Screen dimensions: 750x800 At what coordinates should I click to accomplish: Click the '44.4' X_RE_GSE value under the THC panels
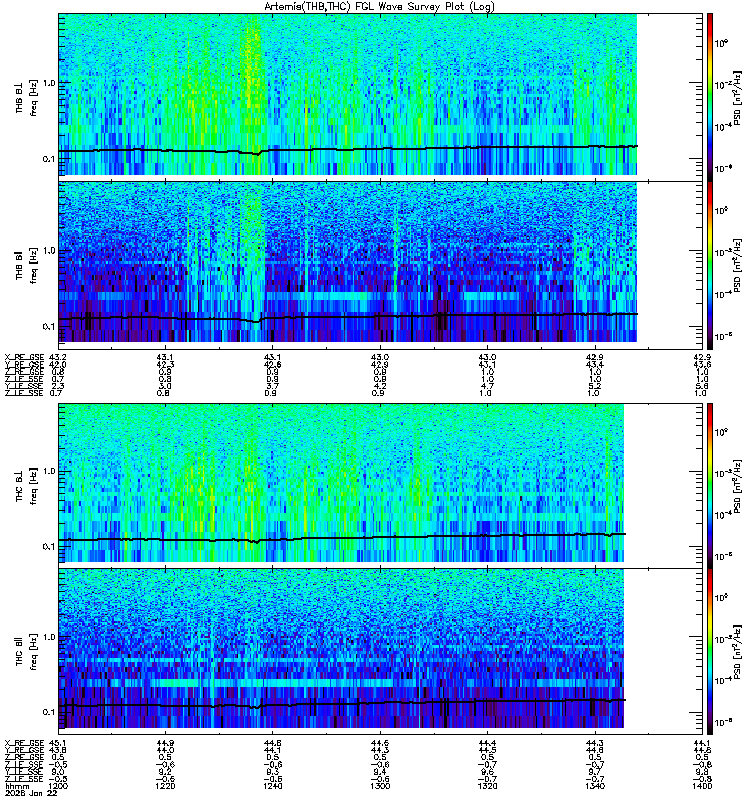487,743
